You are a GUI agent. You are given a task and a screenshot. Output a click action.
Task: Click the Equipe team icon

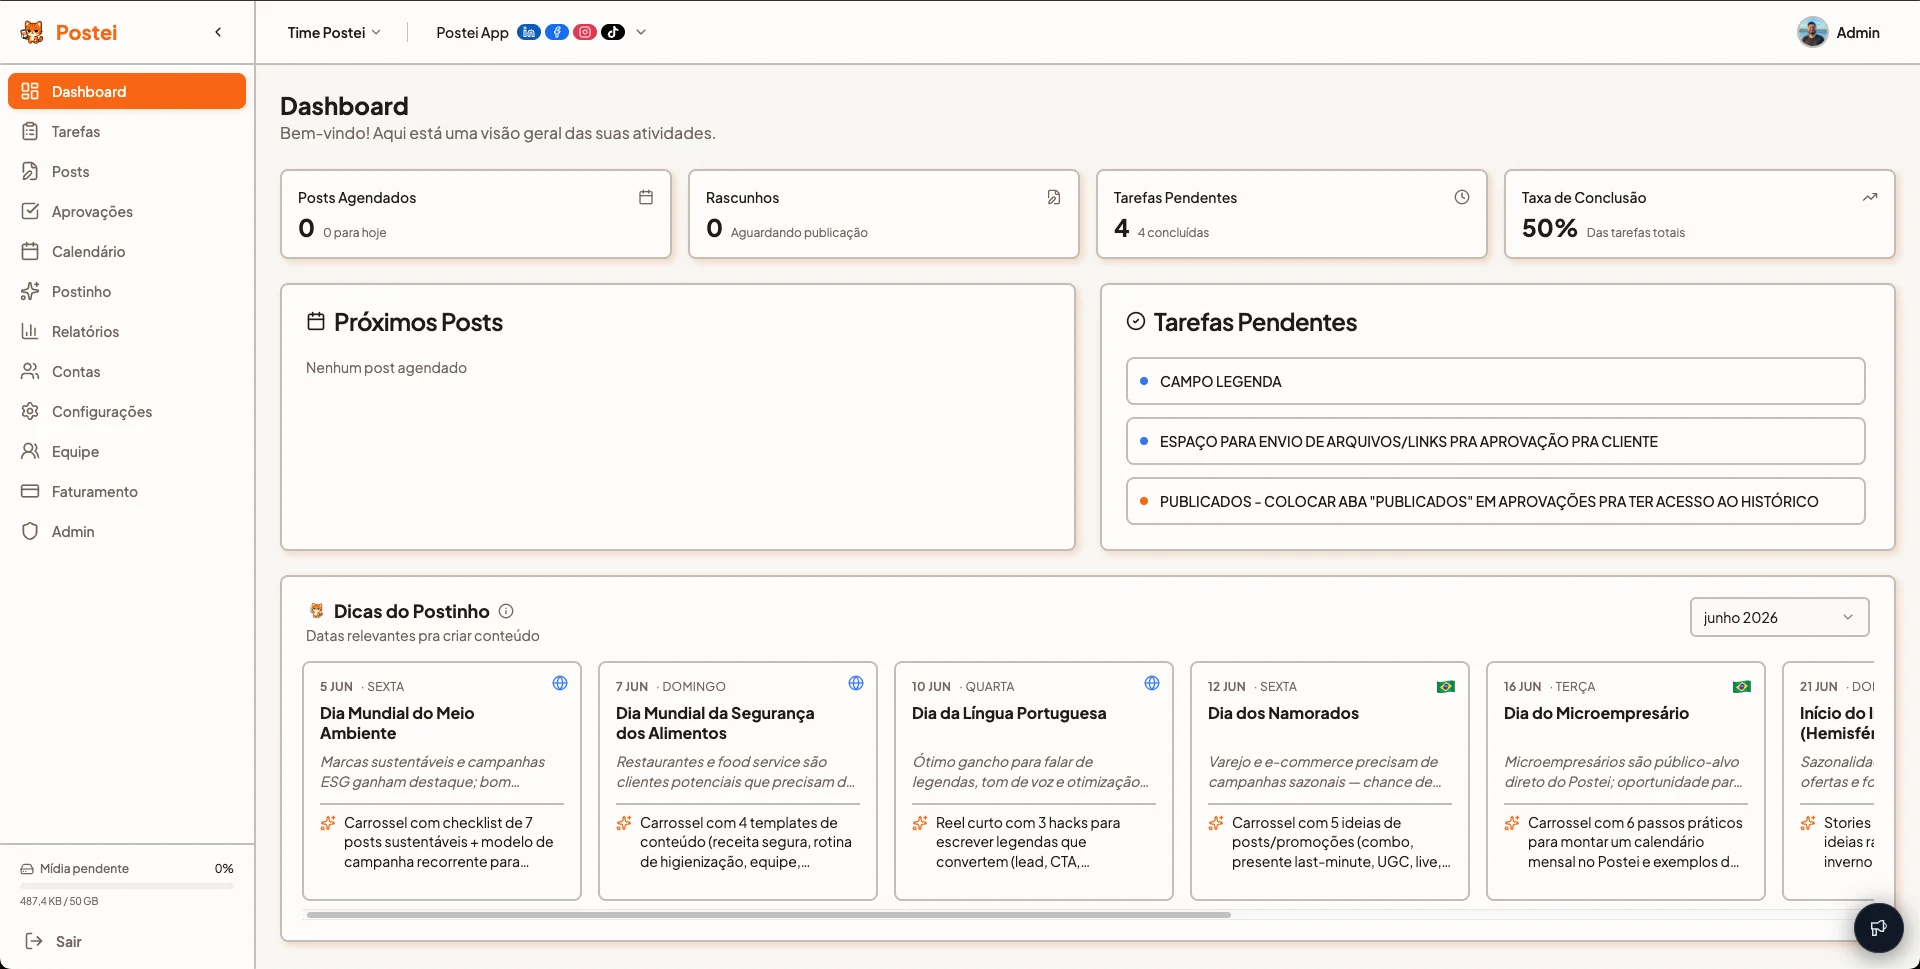pos(30,451)
